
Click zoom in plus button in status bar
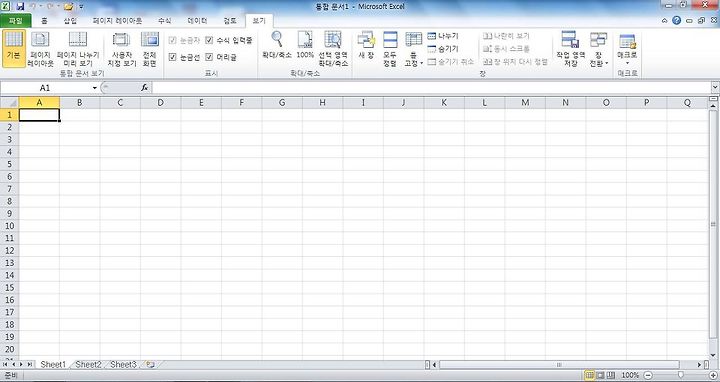coord(713,375)
